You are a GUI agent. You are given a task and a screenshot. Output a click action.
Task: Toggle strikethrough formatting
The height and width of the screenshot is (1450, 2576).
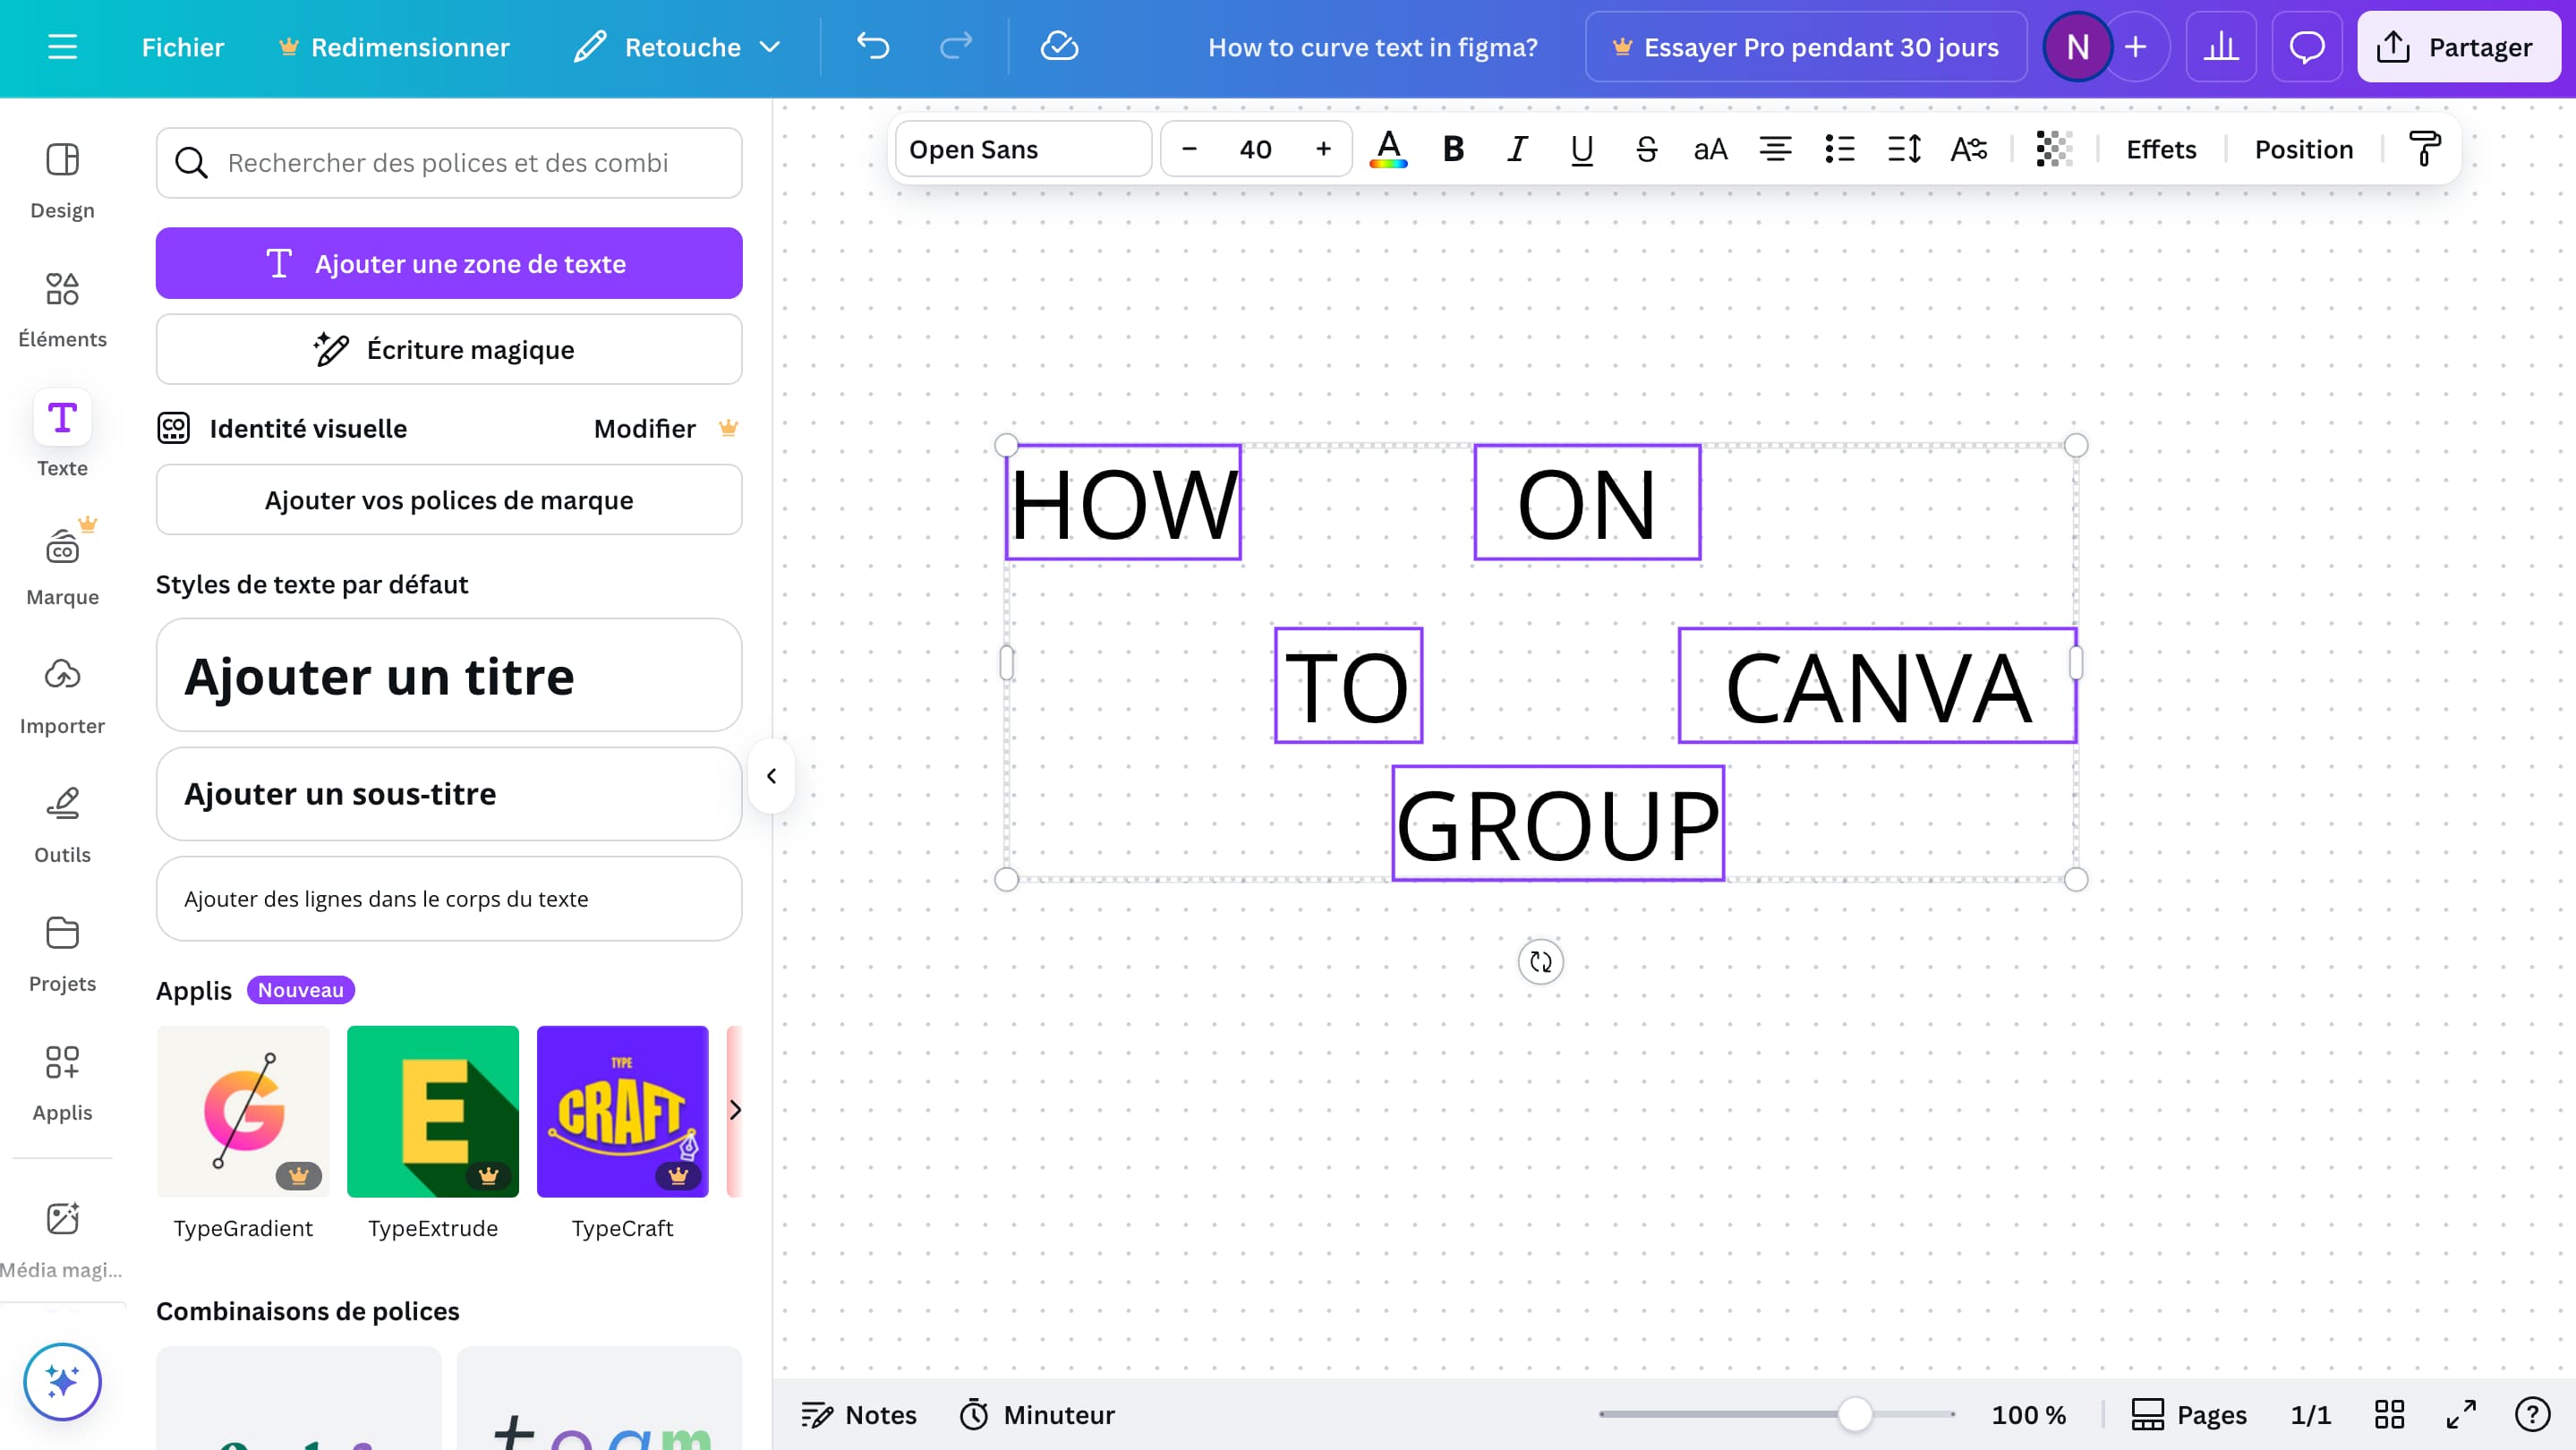pos(1646,149)
